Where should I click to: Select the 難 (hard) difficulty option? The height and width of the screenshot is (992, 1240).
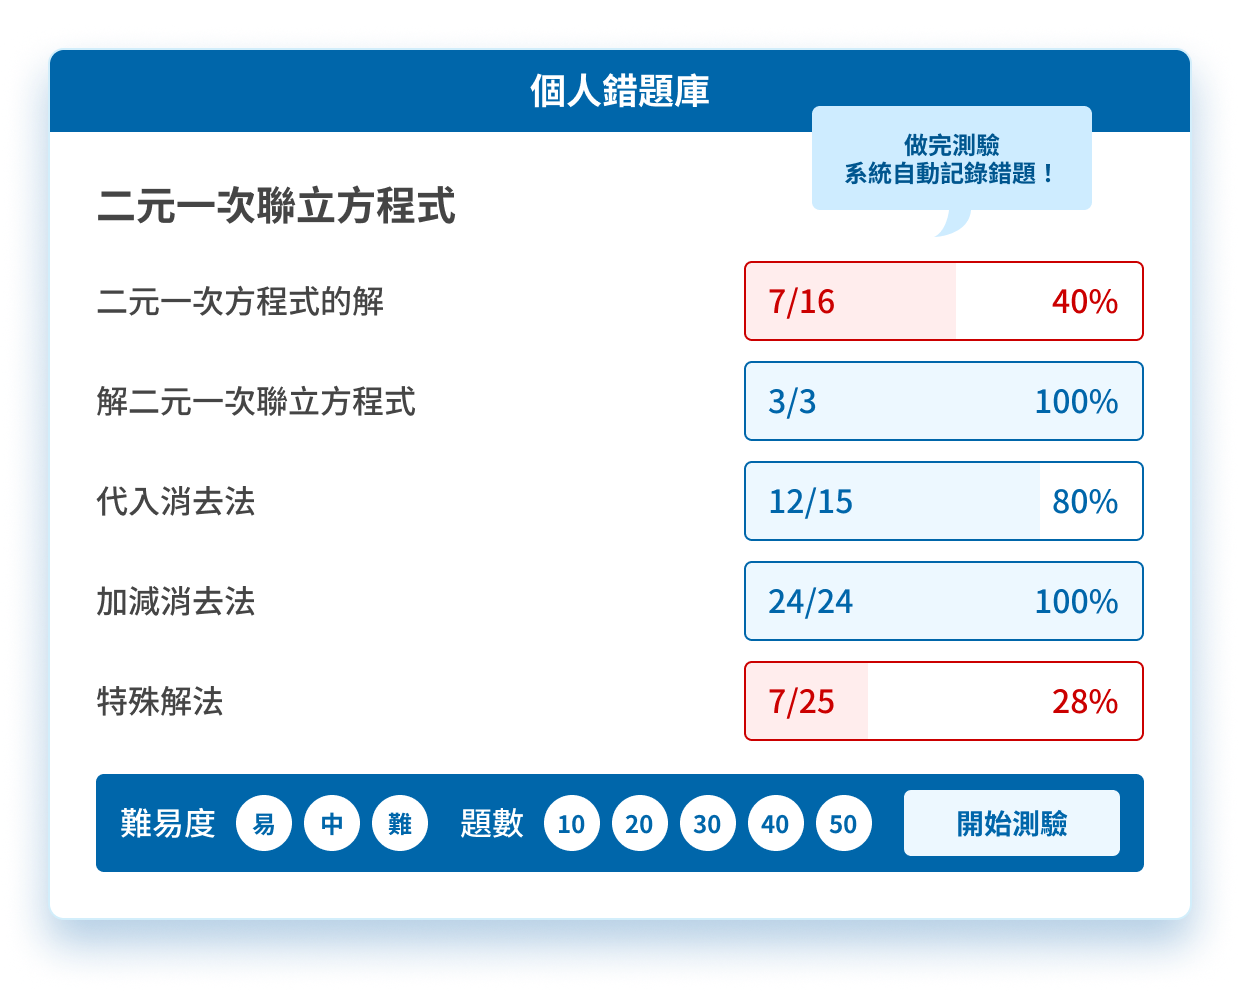(399, 823)
